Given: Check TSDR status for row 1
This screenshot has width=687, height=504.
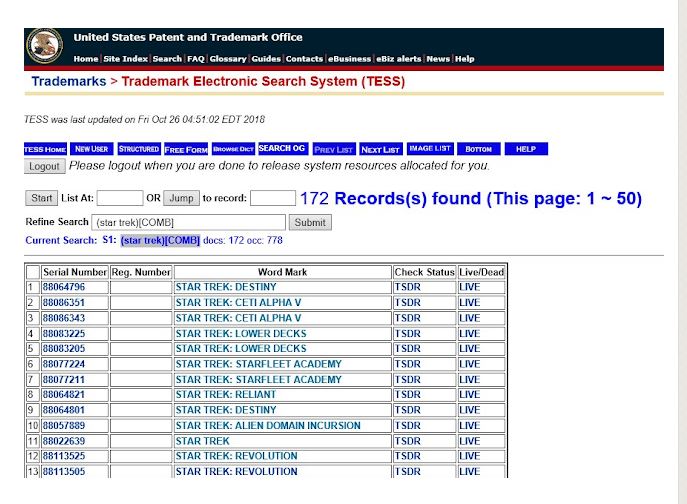Looking at the screenshot, I should coord(407,287).
